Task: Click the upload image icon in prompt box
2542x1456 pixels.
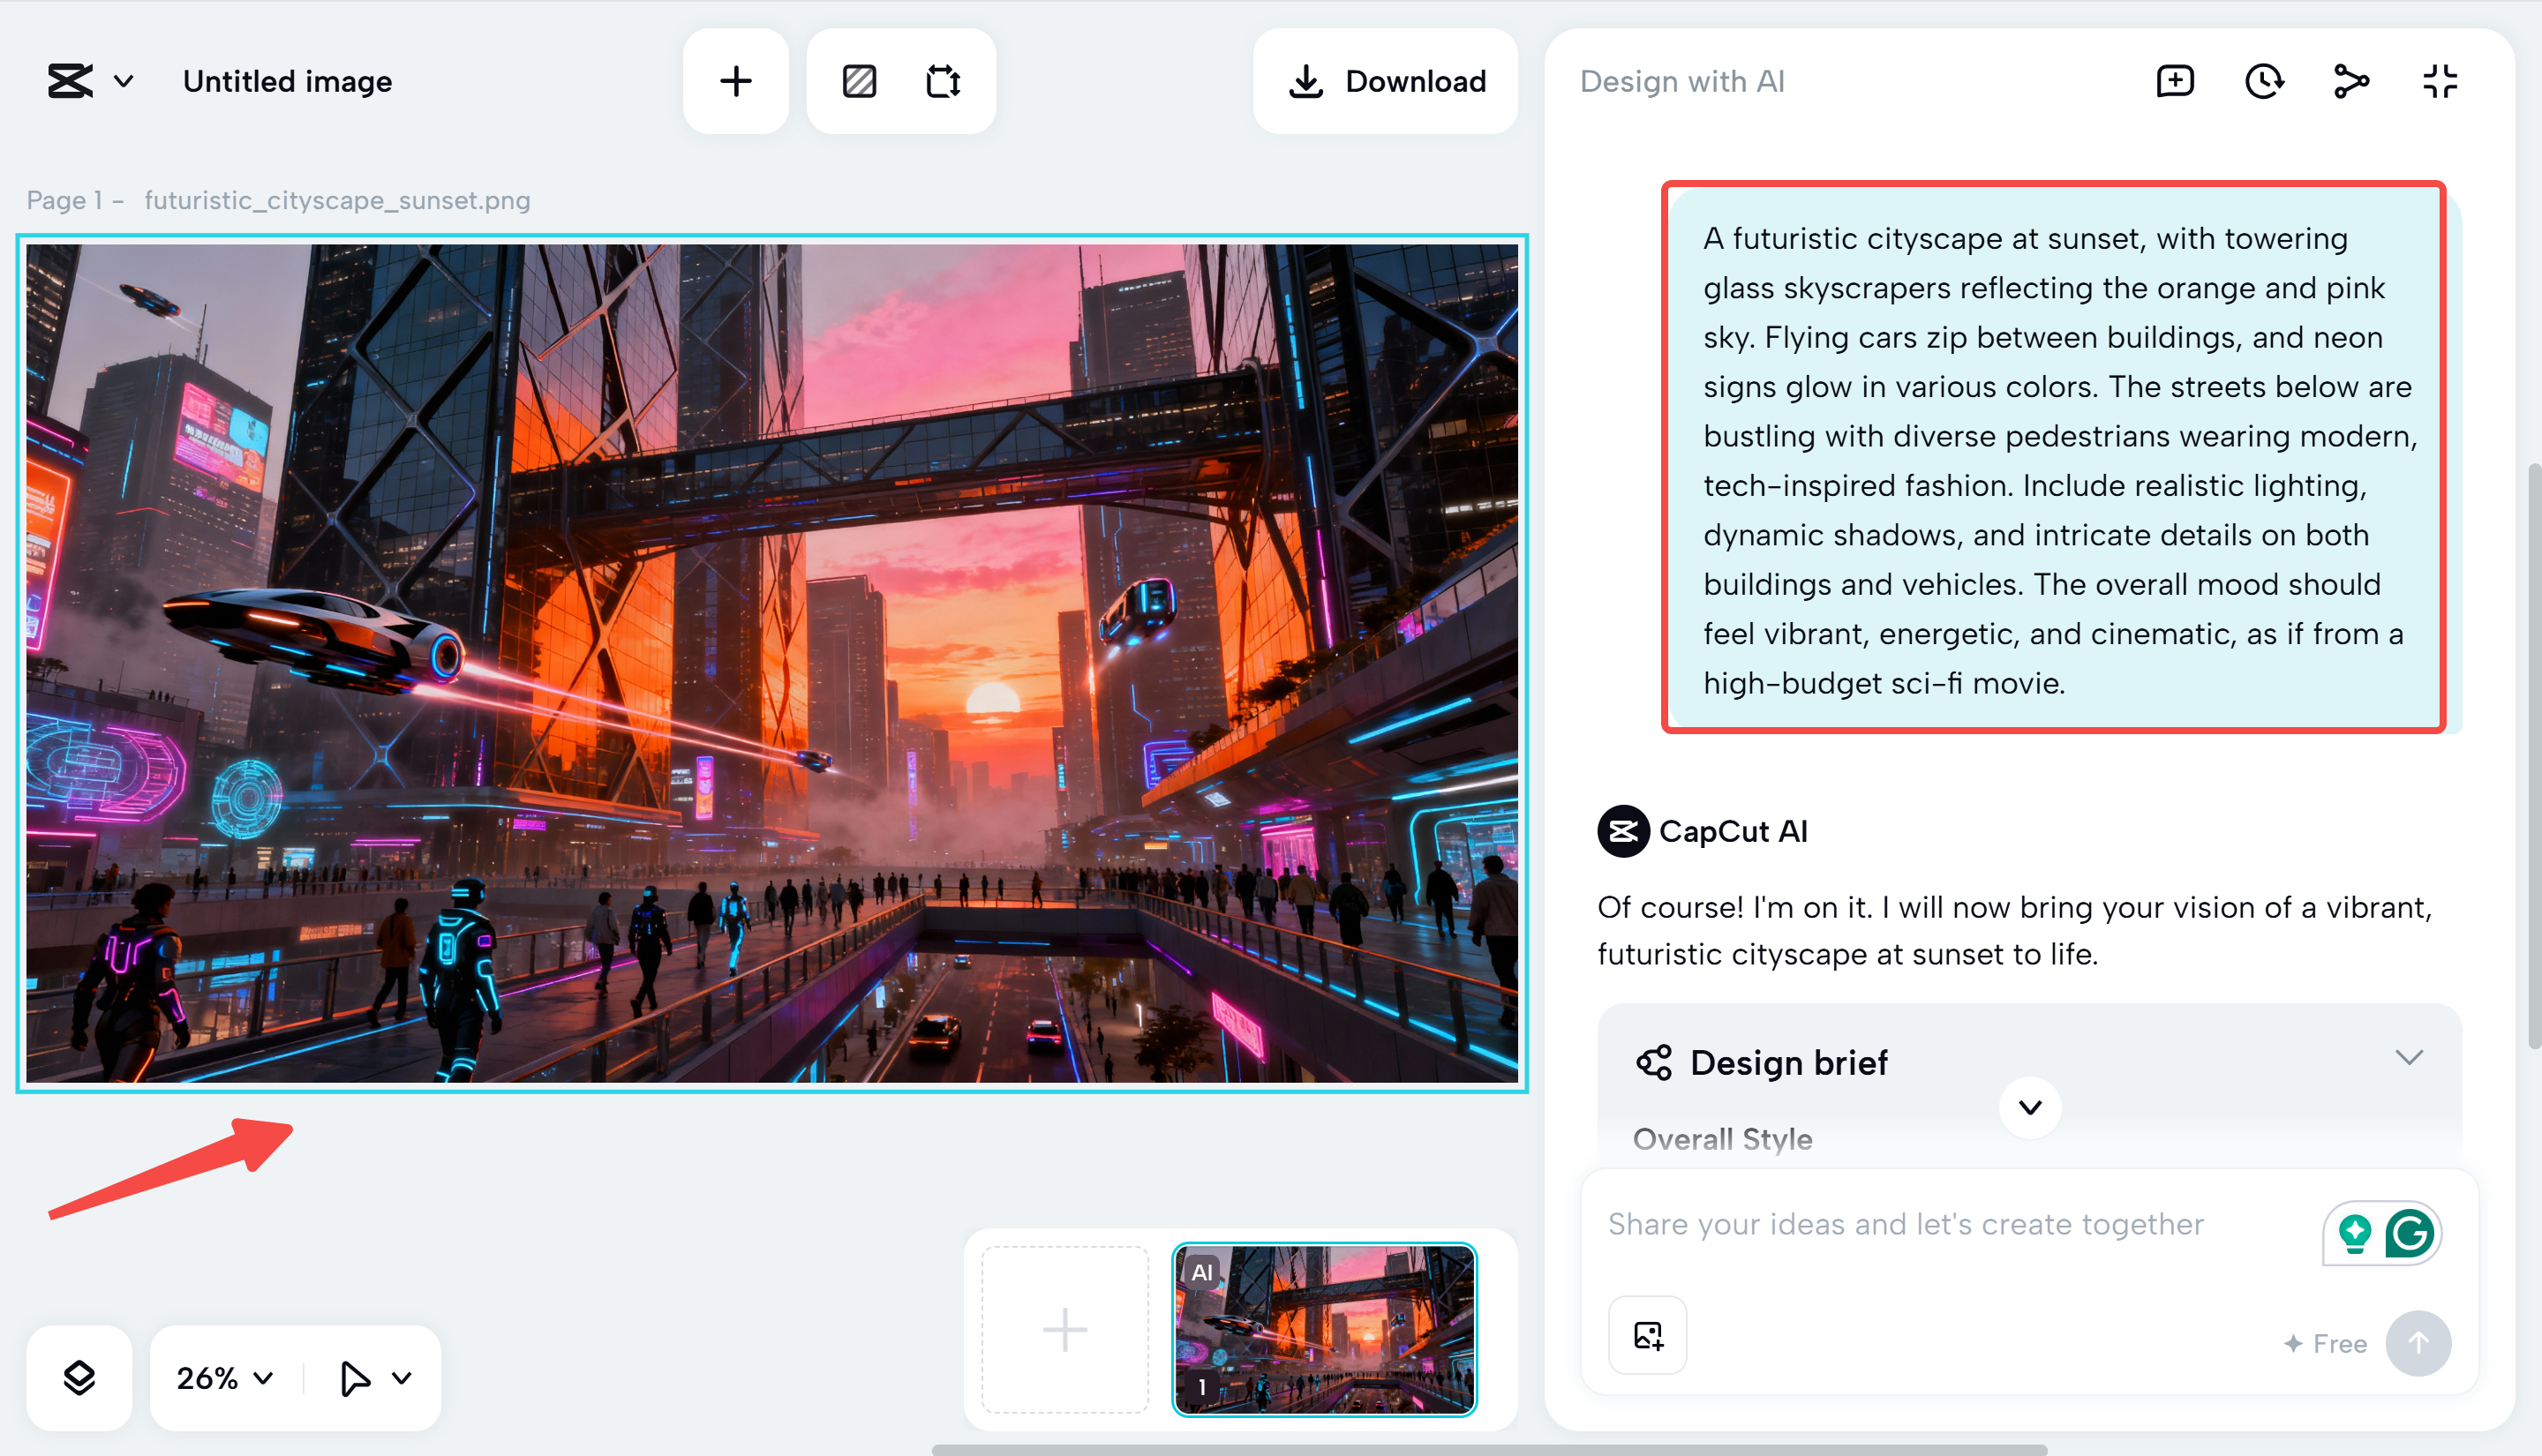Action: tap(1647, 1336)
